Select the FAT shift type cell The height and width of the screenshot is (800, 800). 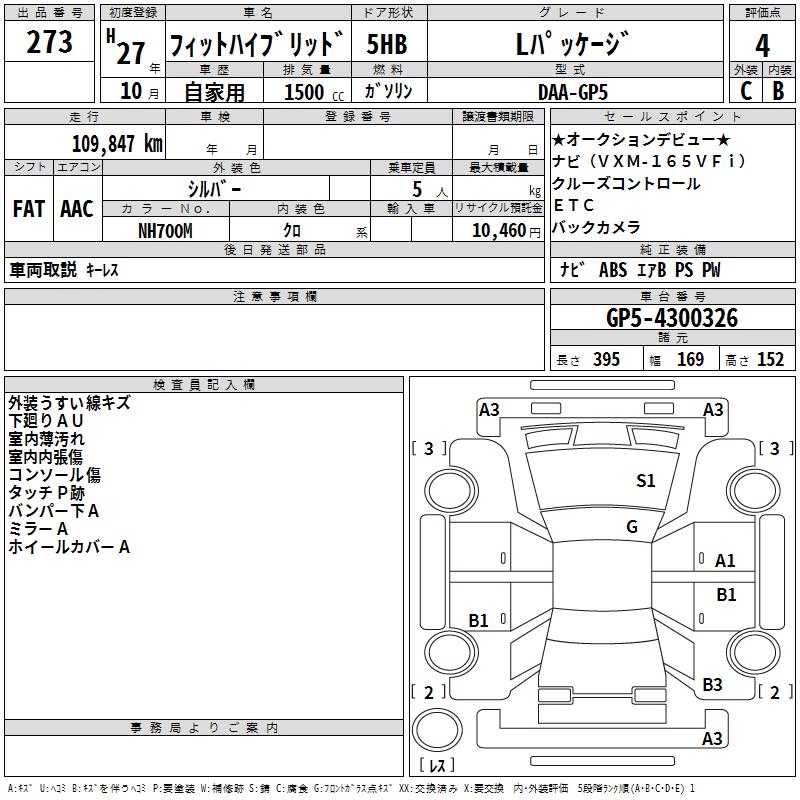[x=28, y=209]
